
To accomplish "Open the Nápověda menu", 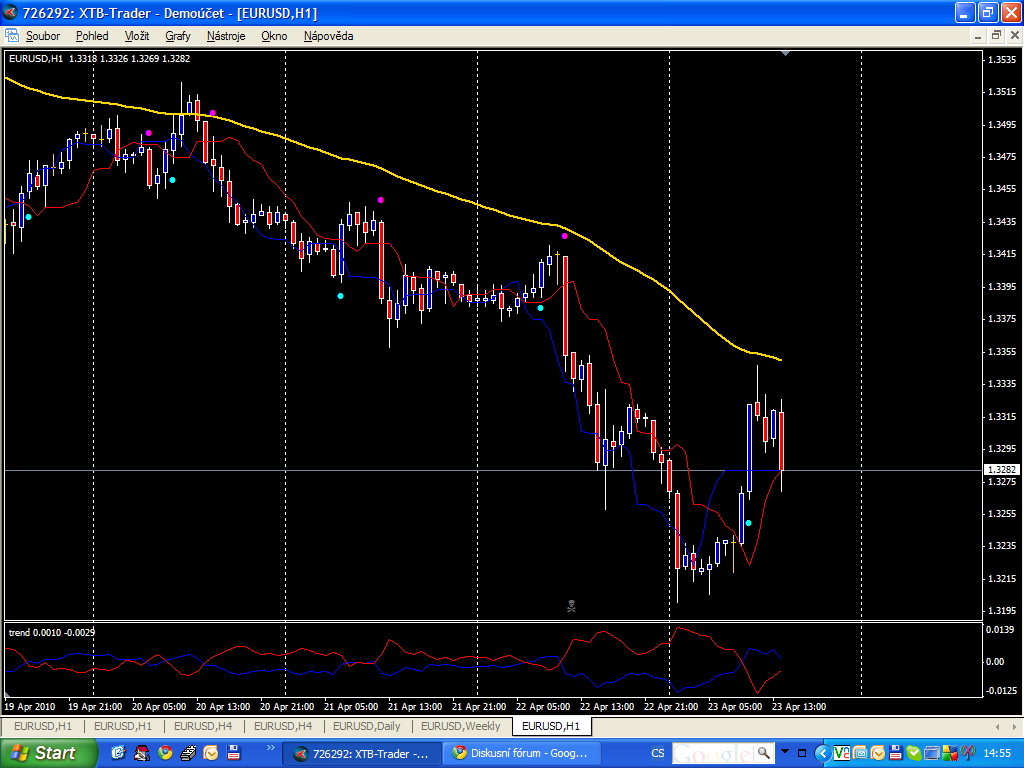I will (328, 36).
